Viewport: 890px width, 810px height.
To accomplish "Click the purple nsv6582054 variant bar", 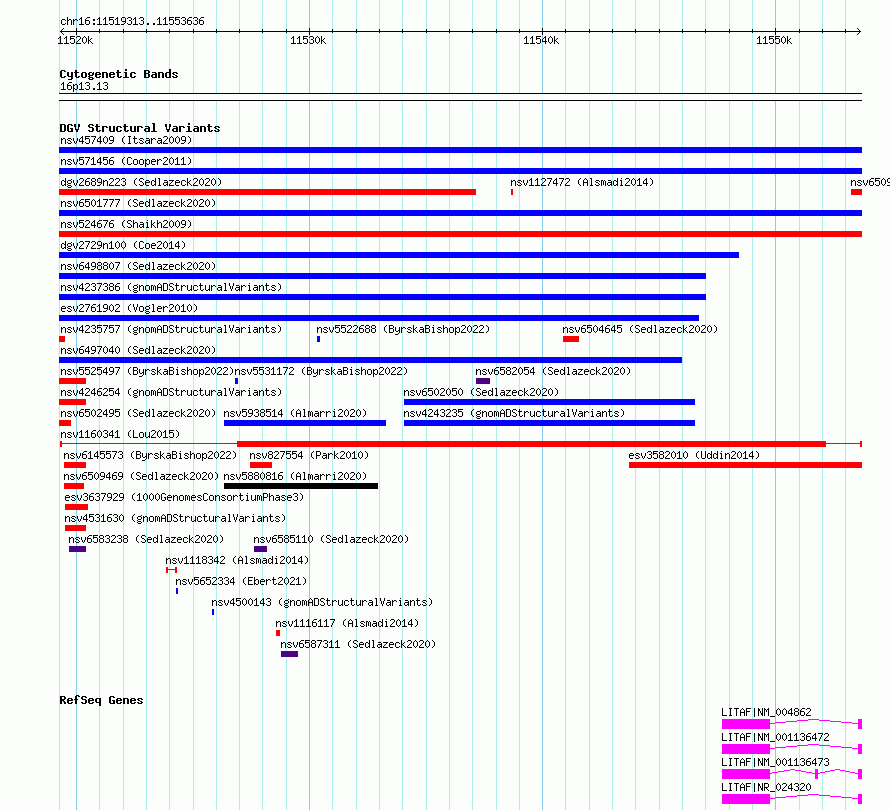I will (483, 381).
